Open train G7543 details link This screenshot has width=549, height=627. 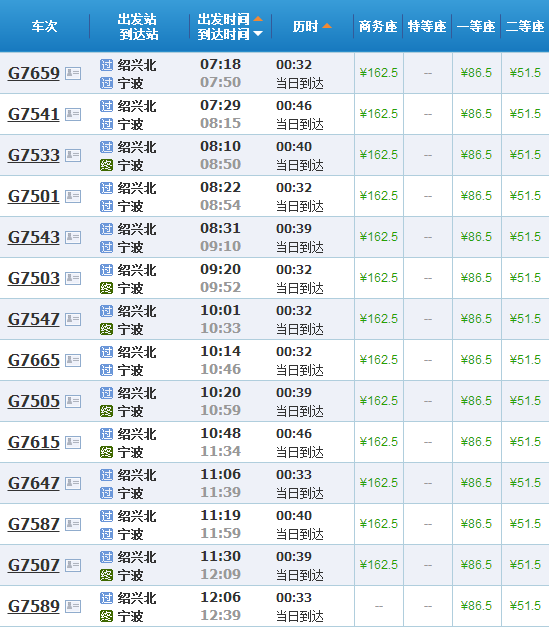tap(34, 237)
